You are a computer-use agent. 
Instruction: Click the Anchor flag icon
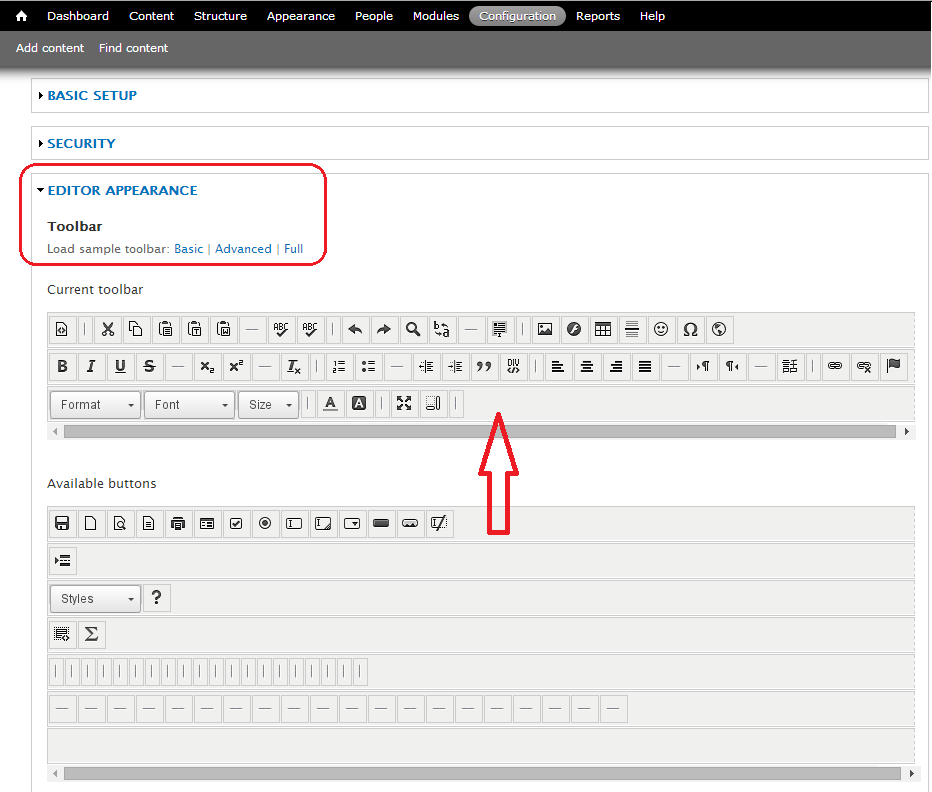pyautogui.click(x=893, y=366)
